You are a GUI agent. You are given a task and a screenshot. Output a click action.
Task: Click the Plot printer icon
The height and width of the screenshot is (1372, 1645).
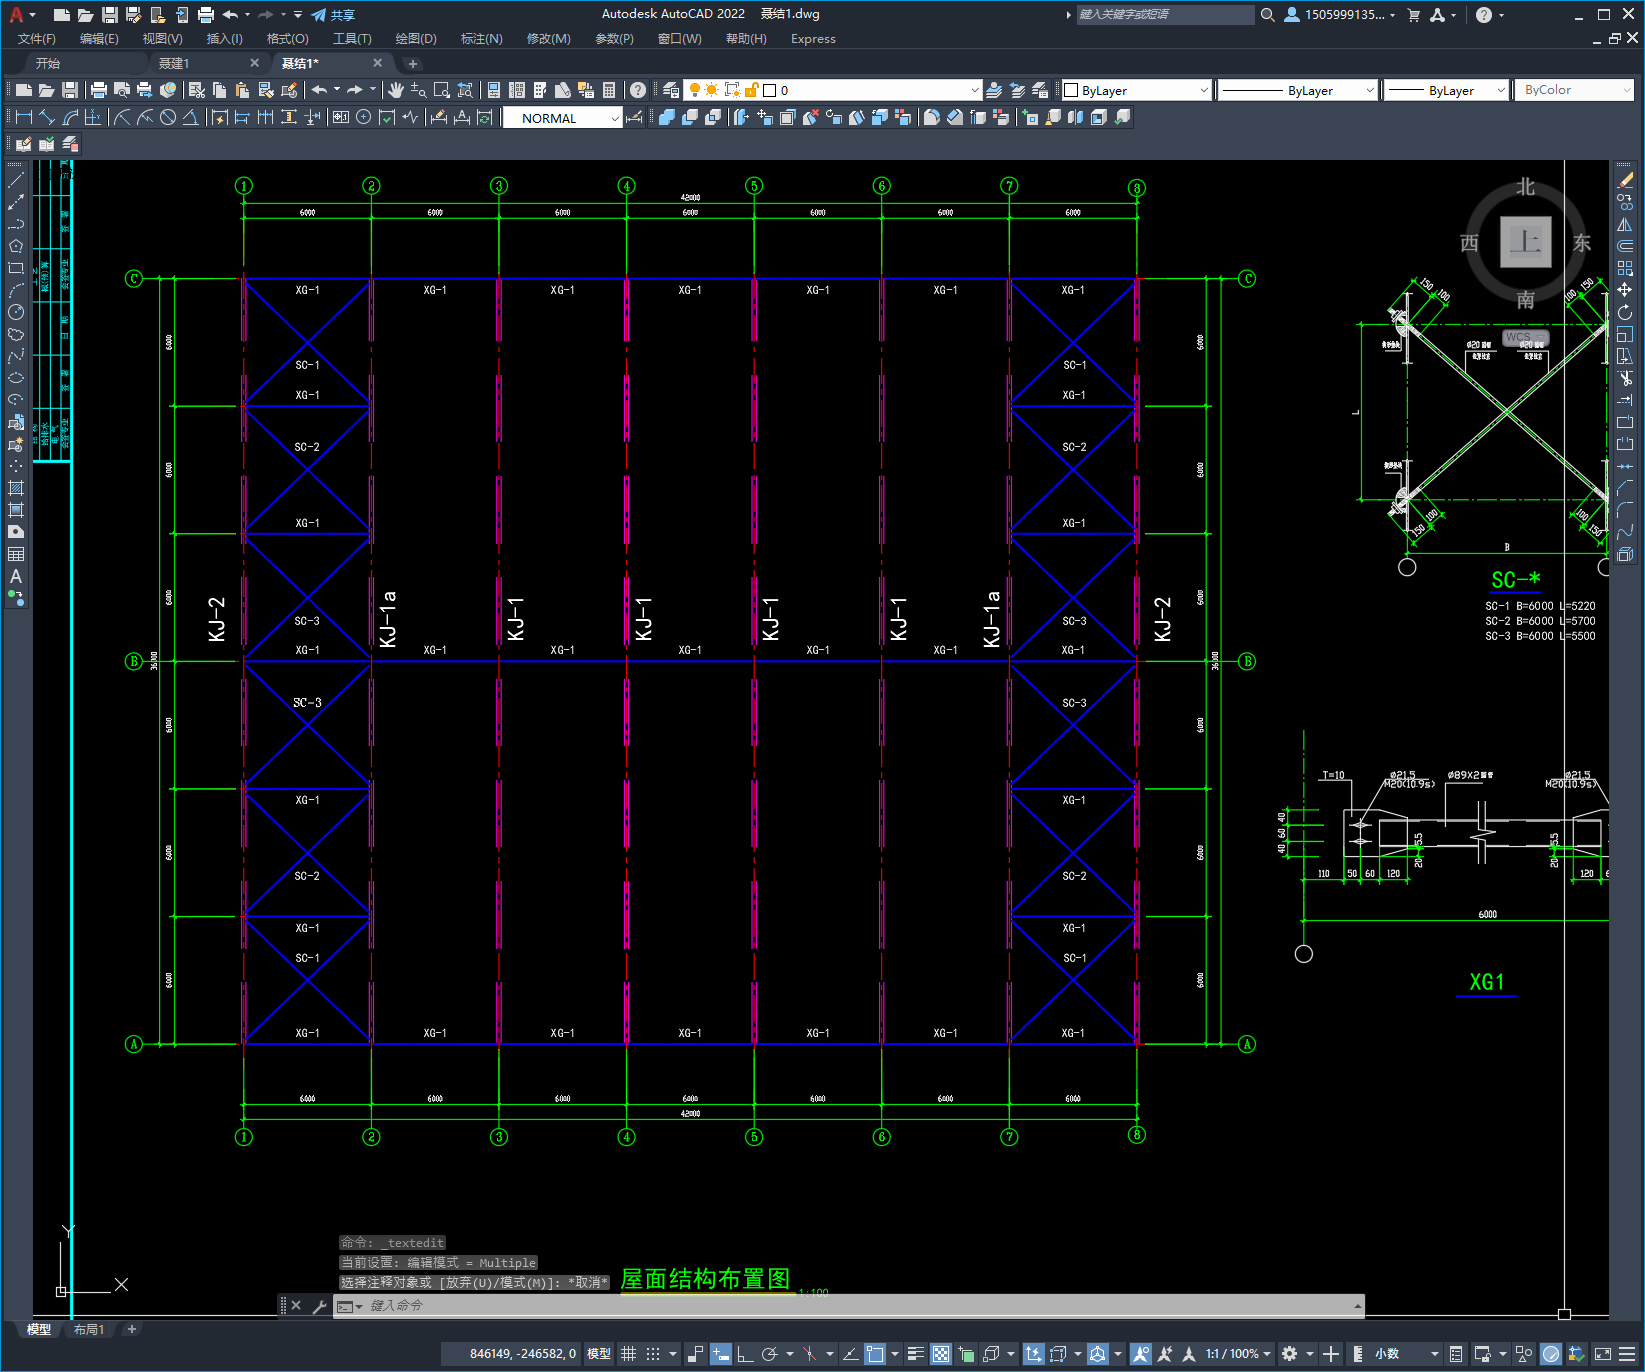[x=99, y=90]
